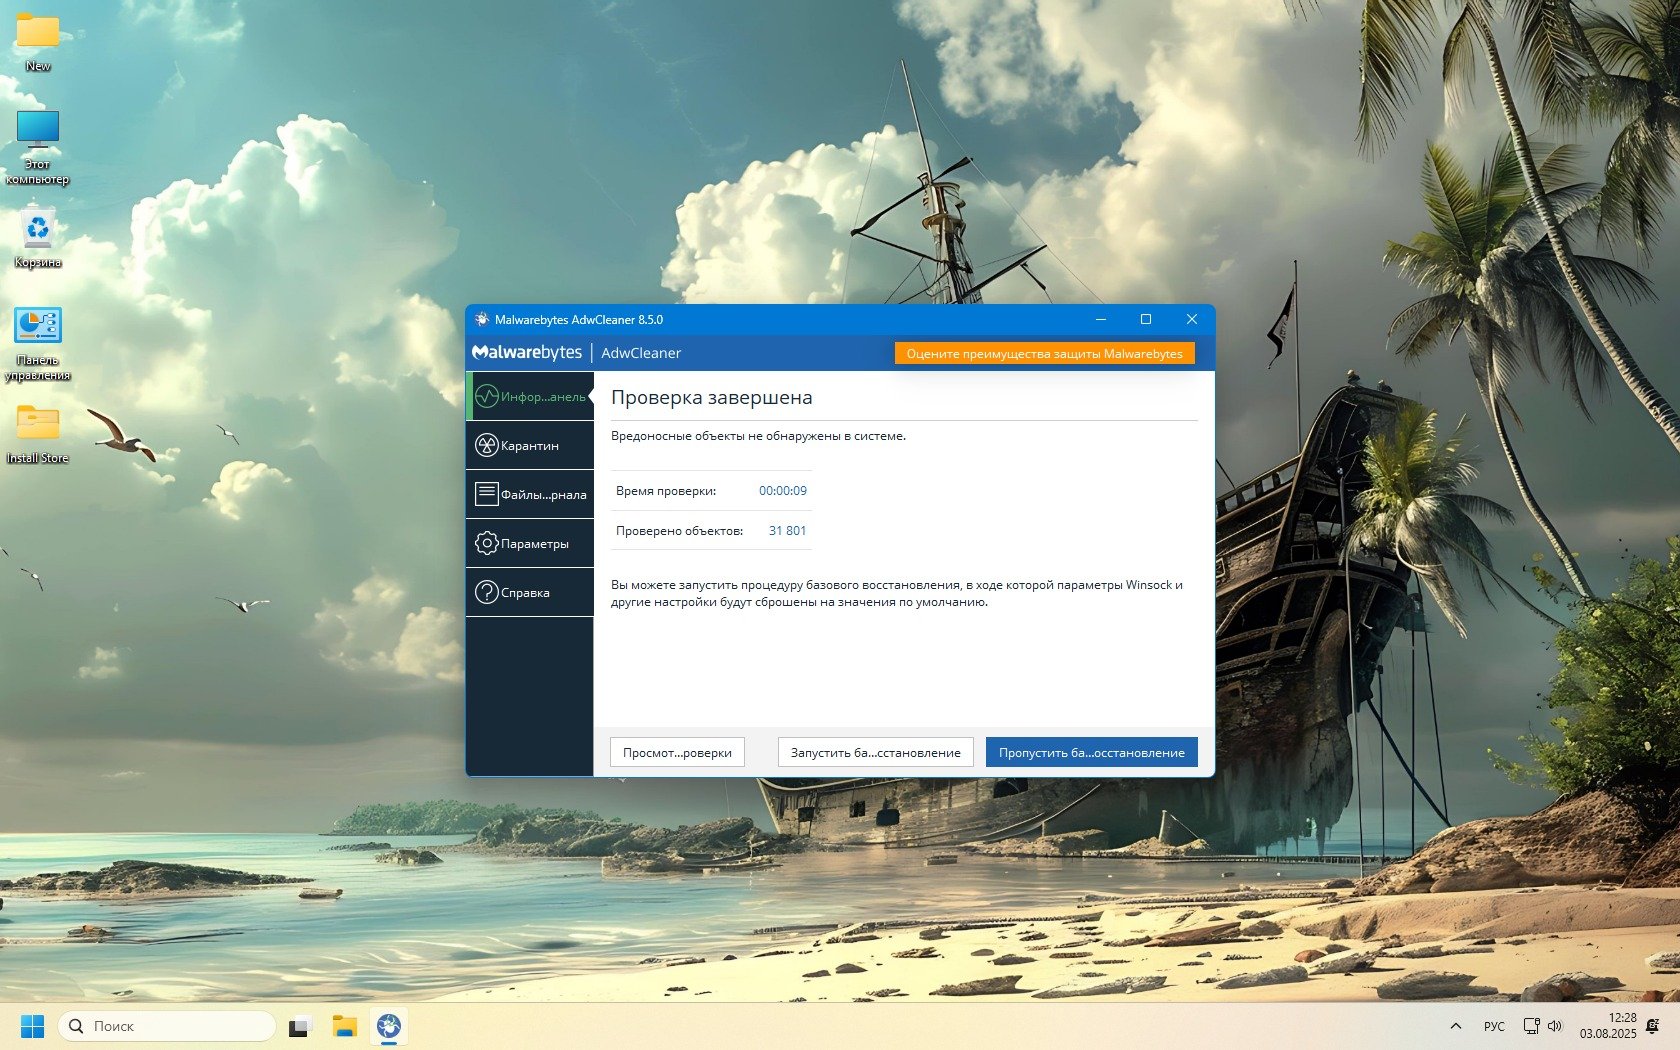Viewport: 1680px width, 1050px height.
Task: Select the Dashboard (Инфор...анель) sidebar item
Action: pos(530,397)
